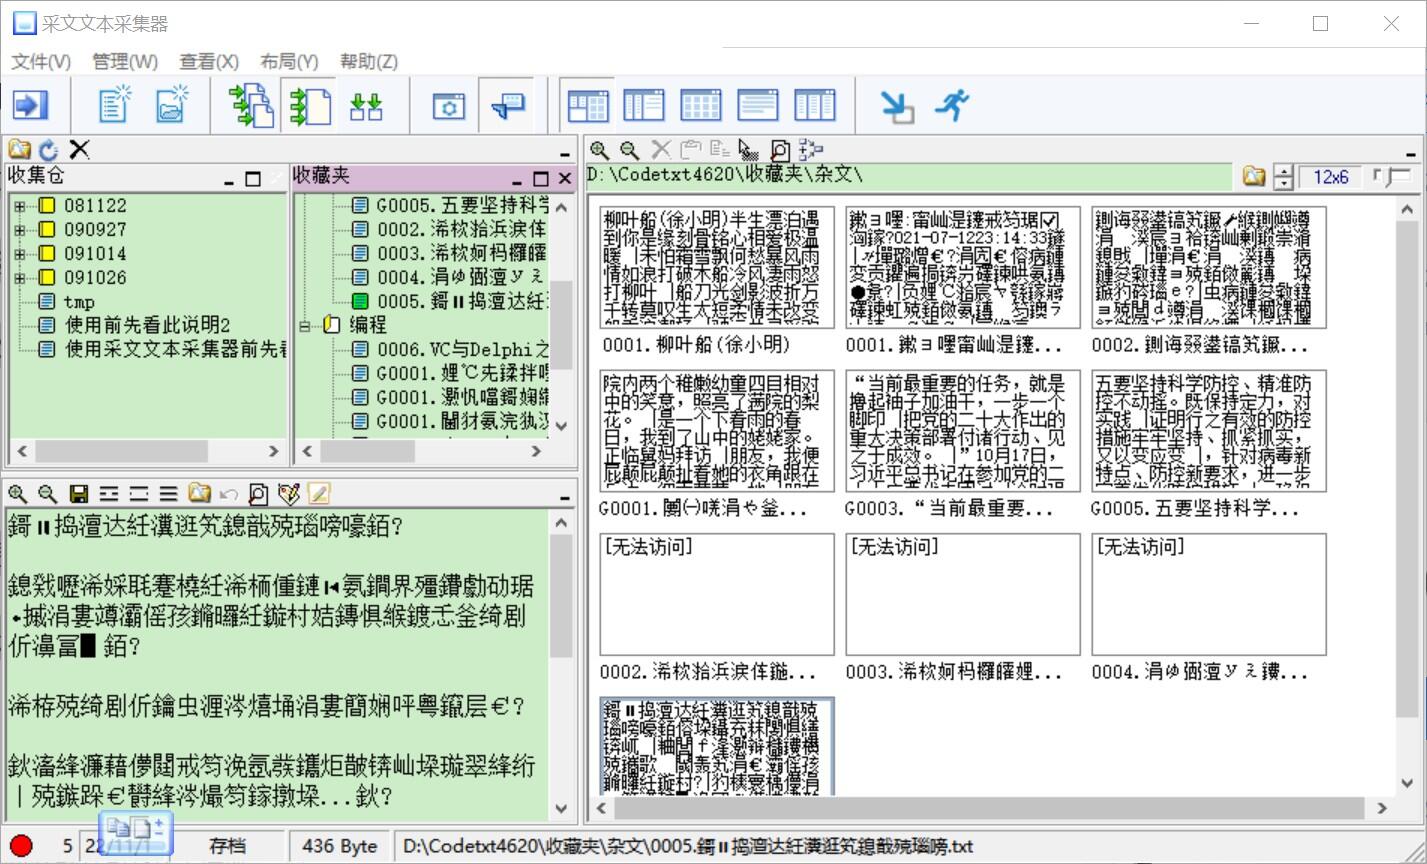The width and height of the screenshot is (1427, 864).
Task: Toggle the multi-file import toolbar button
Action: coord(251,105)
